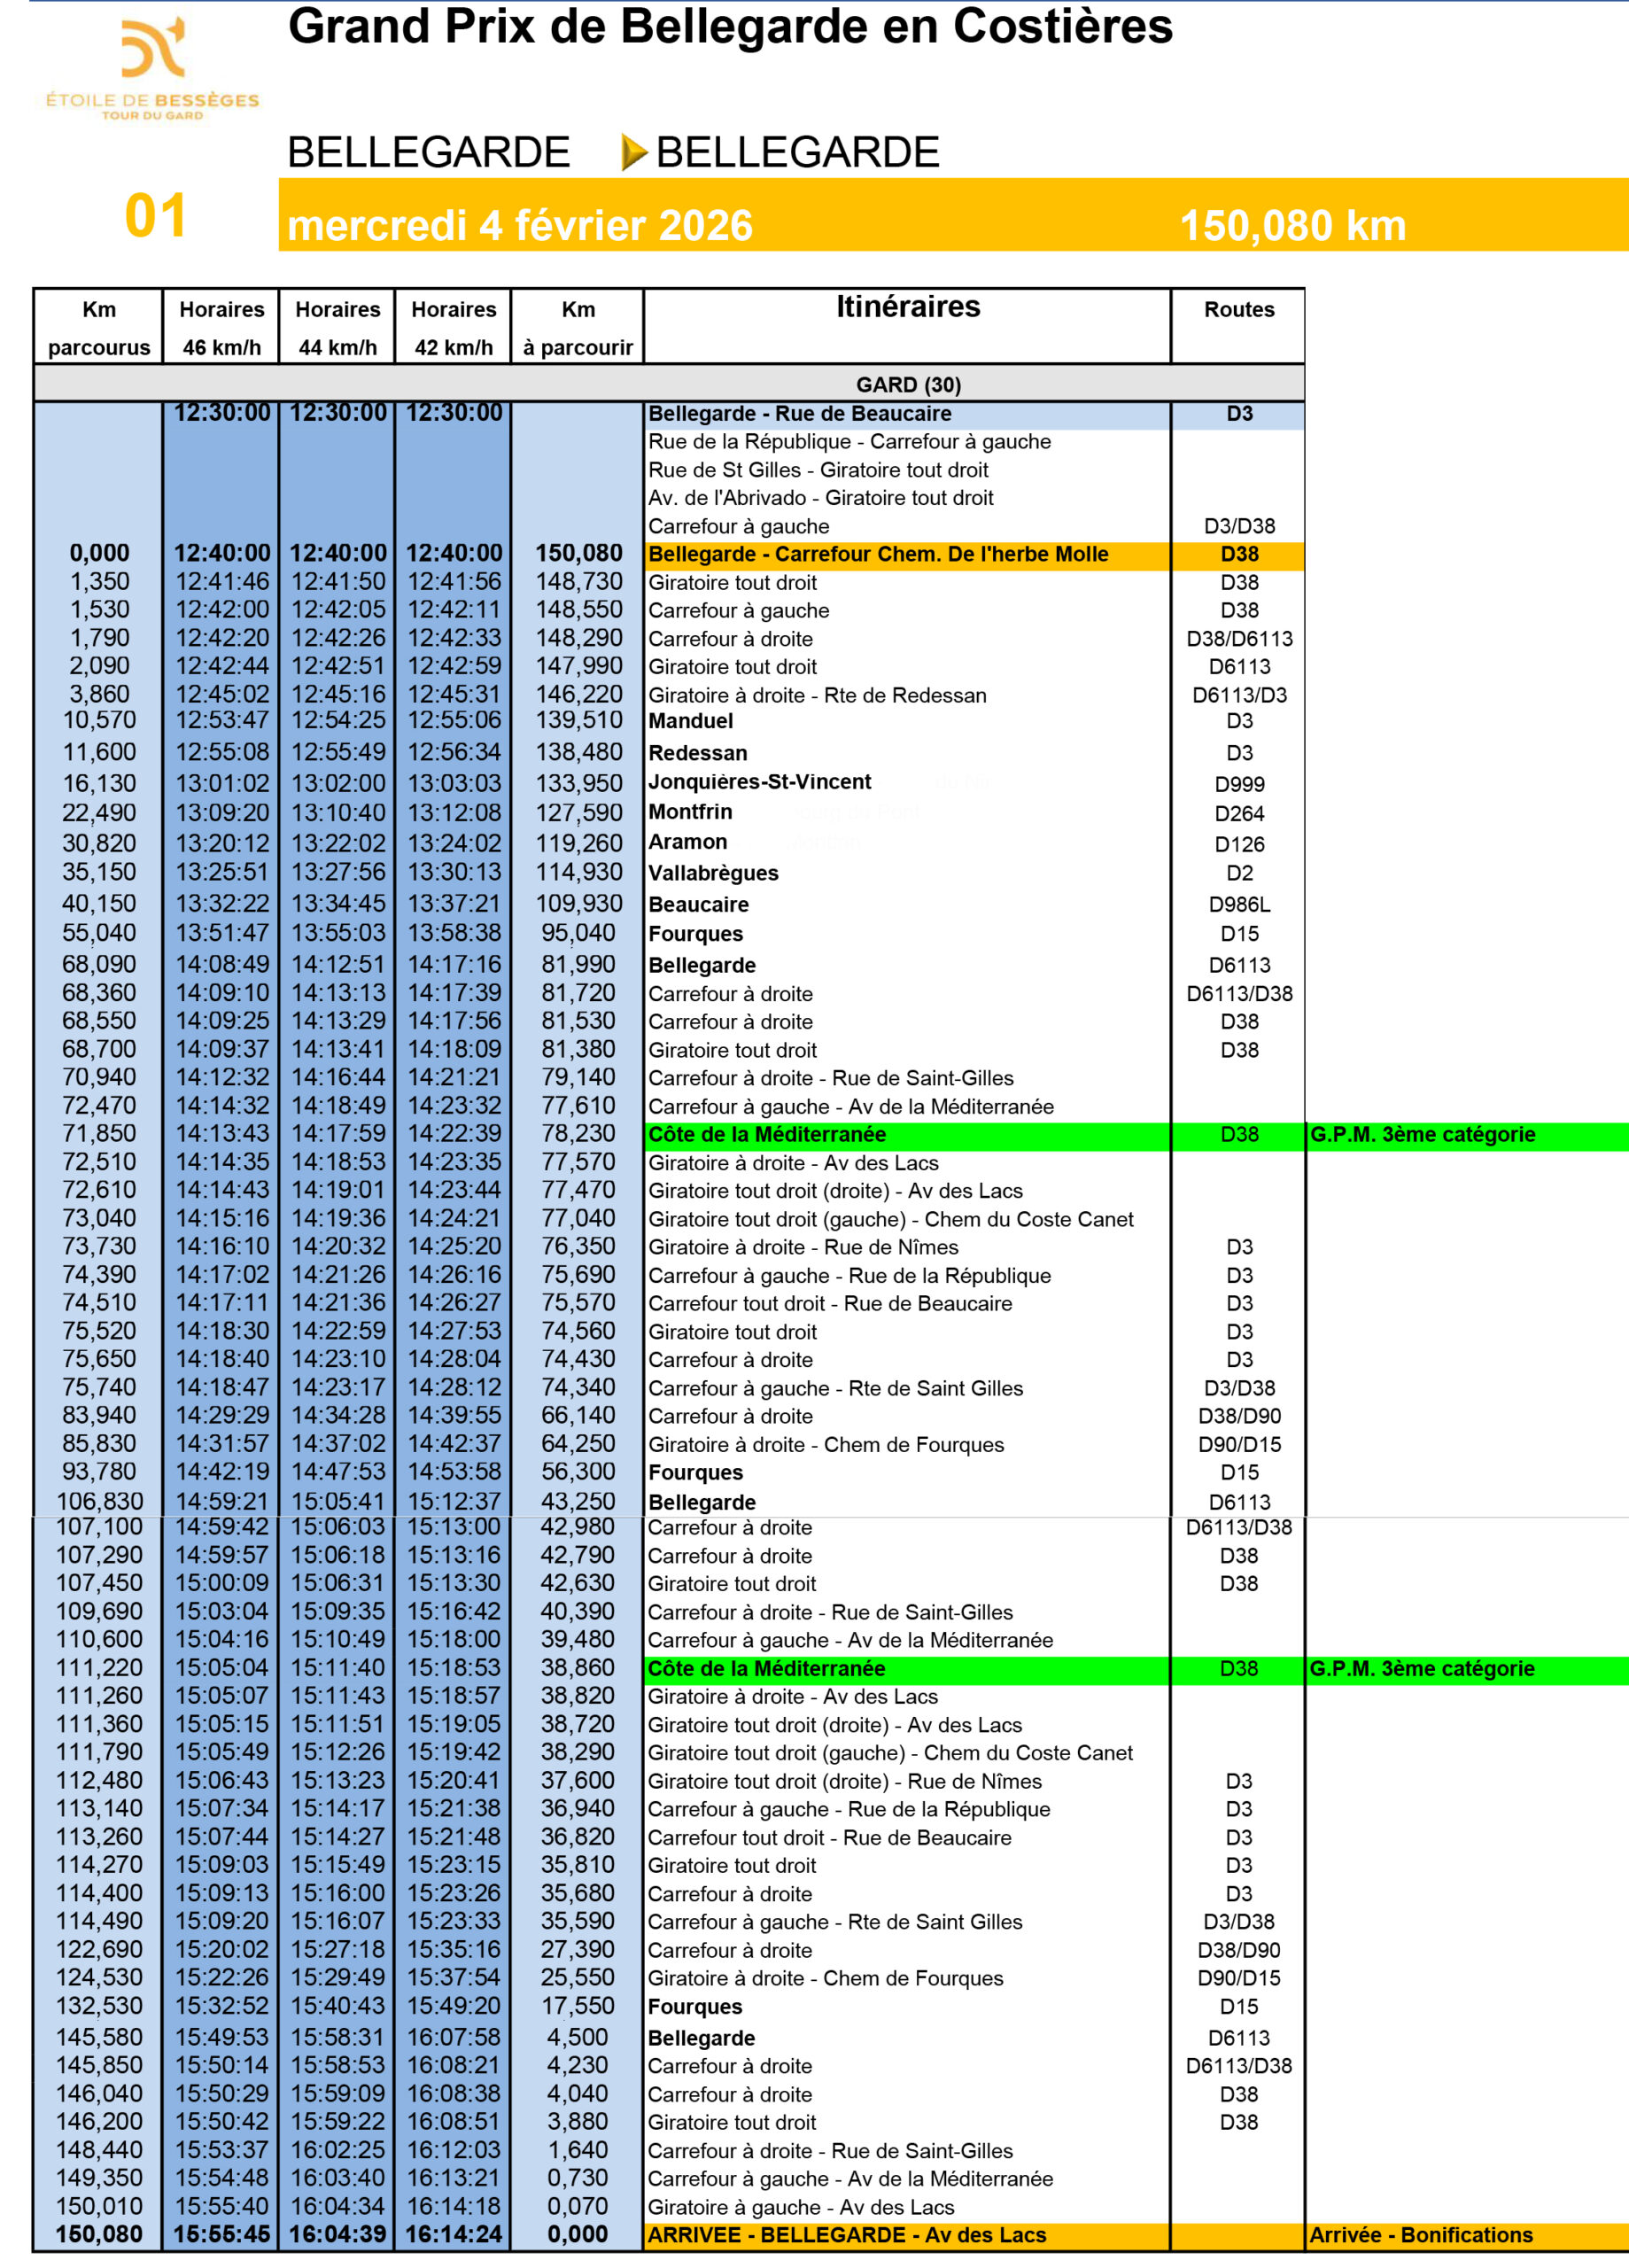Click the Grand Prix de Bellegarde title
The height and width of the screenshot is (2268, 1629).
[730, 27]
